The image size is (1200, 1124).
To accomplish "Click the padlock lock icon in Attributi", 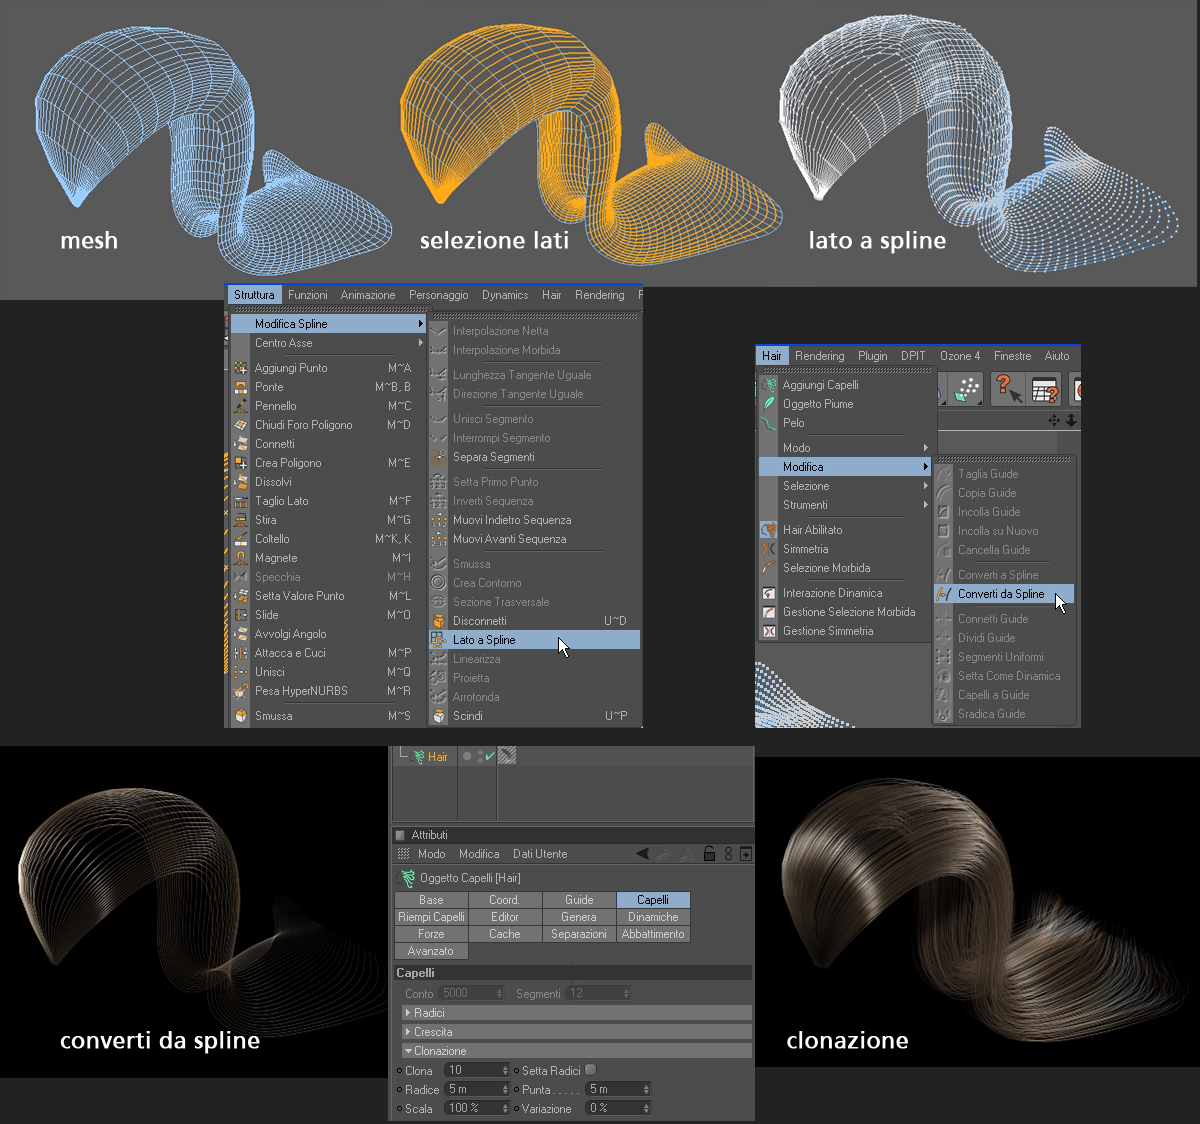I will pyautogui.click(x=709, y=854).
